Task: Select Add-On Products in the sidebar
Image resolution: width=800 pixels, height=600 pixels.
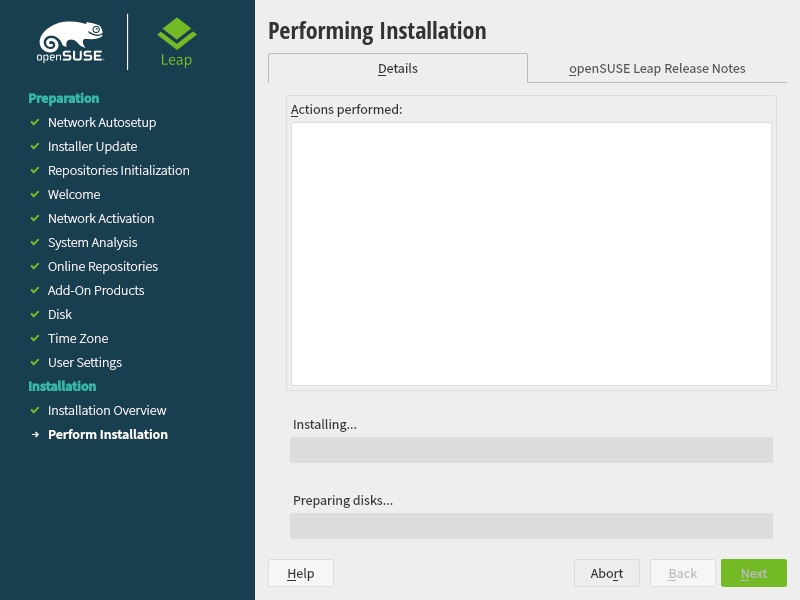Action: click(96, 290)
